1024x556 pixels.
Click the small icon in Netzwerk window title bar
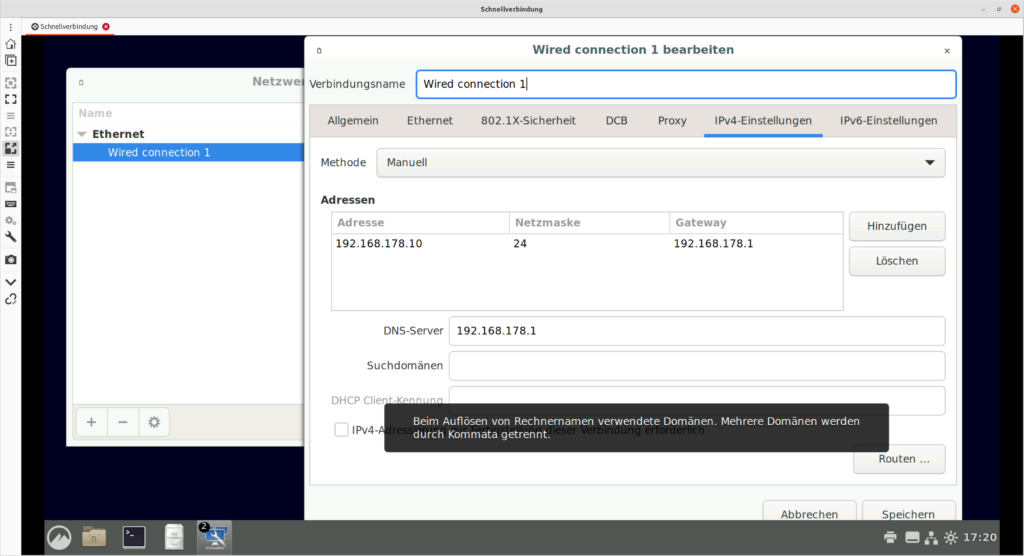(81, 82)
